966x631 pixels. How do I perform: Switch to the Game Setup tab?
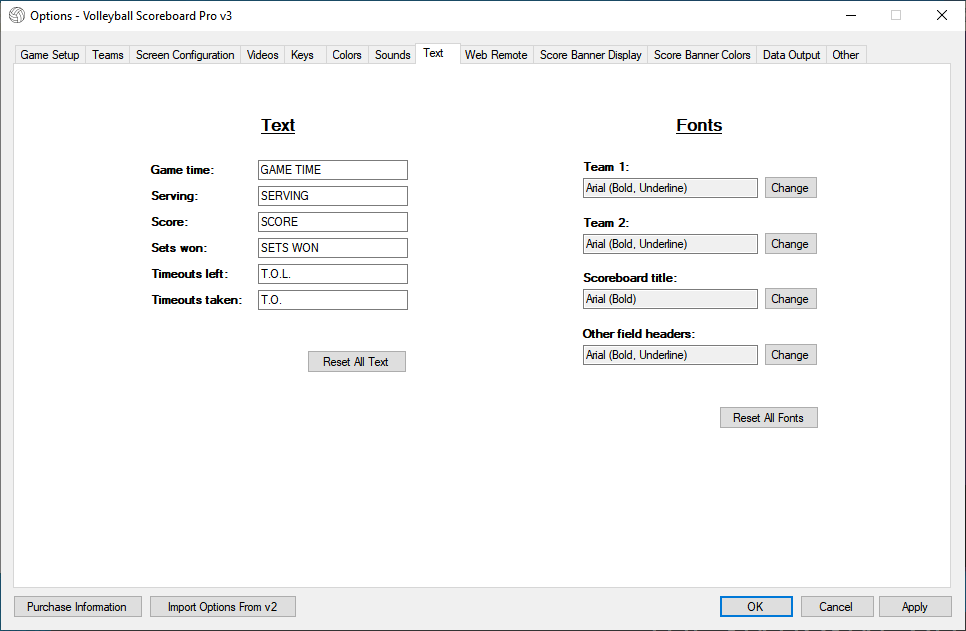tap(50, 55)
